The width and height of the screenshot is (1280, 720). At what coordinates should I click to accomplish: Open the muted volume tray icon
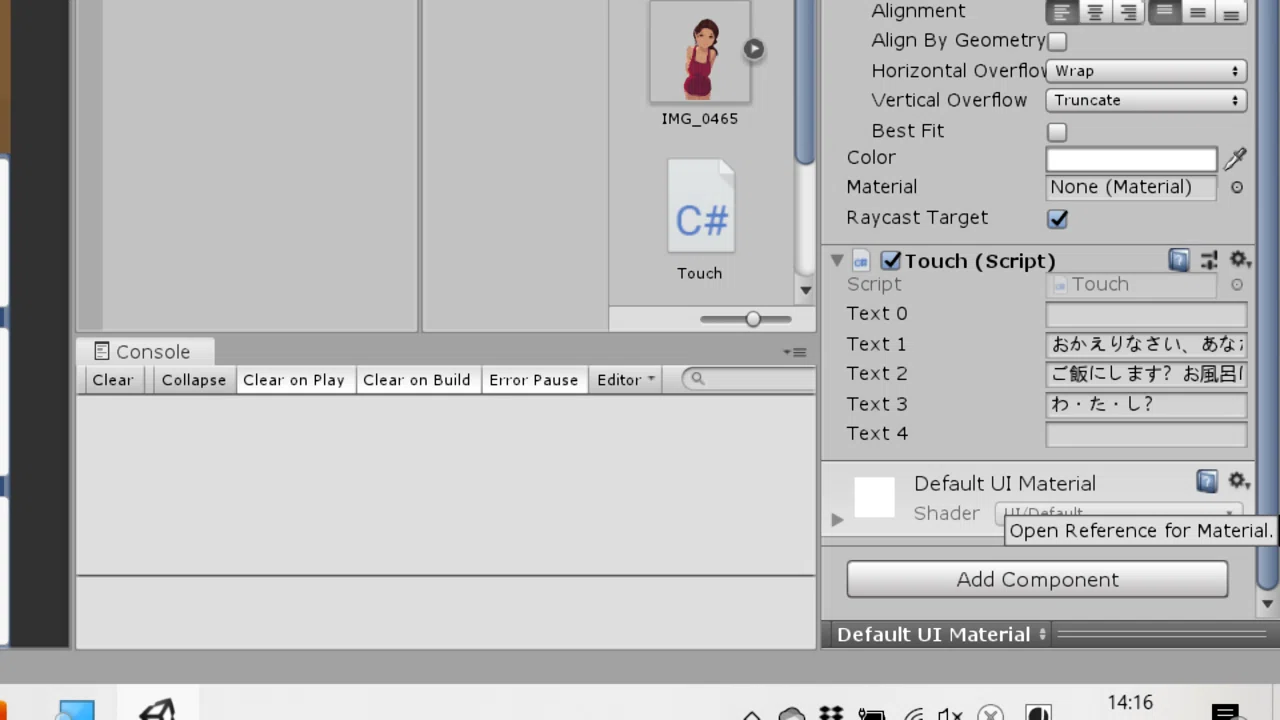950,714
